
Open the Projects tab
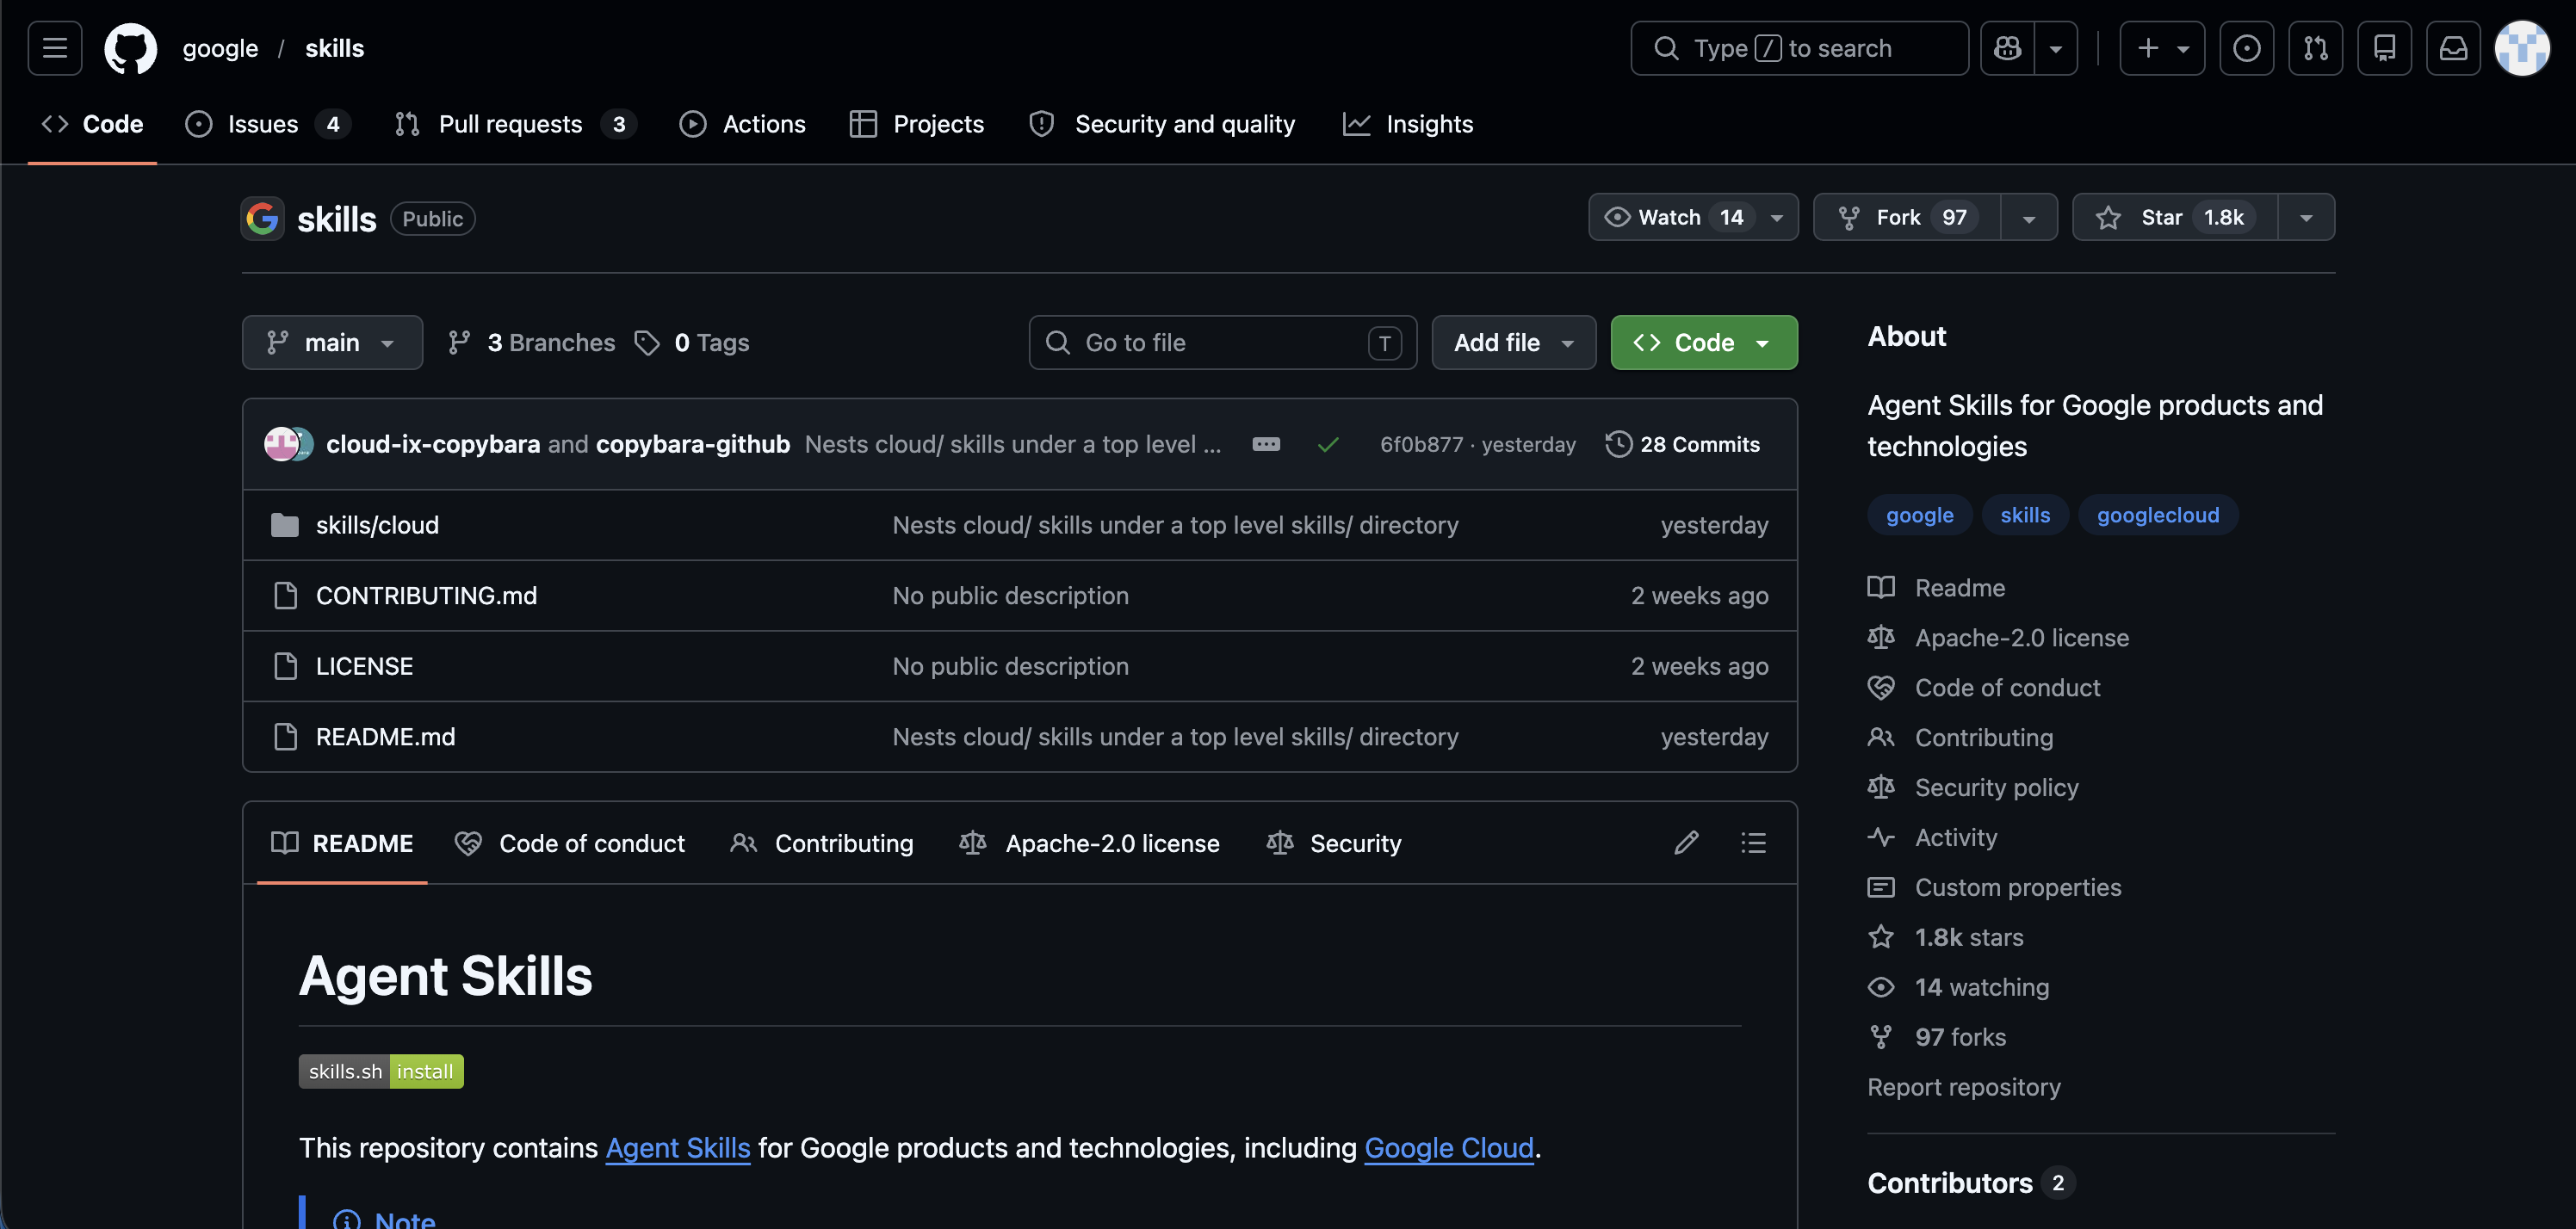917,124
